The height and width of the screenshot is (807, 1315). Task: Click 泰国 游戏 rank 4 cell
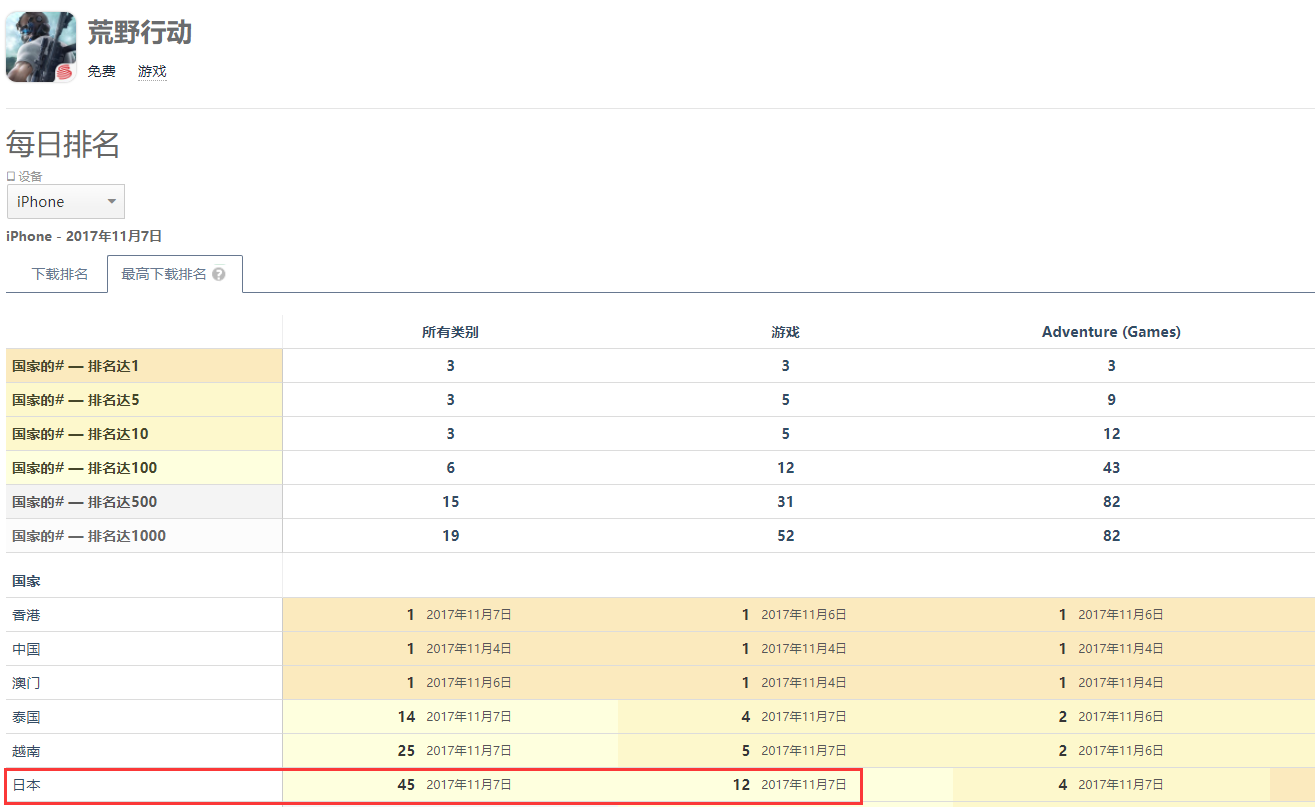785,717
